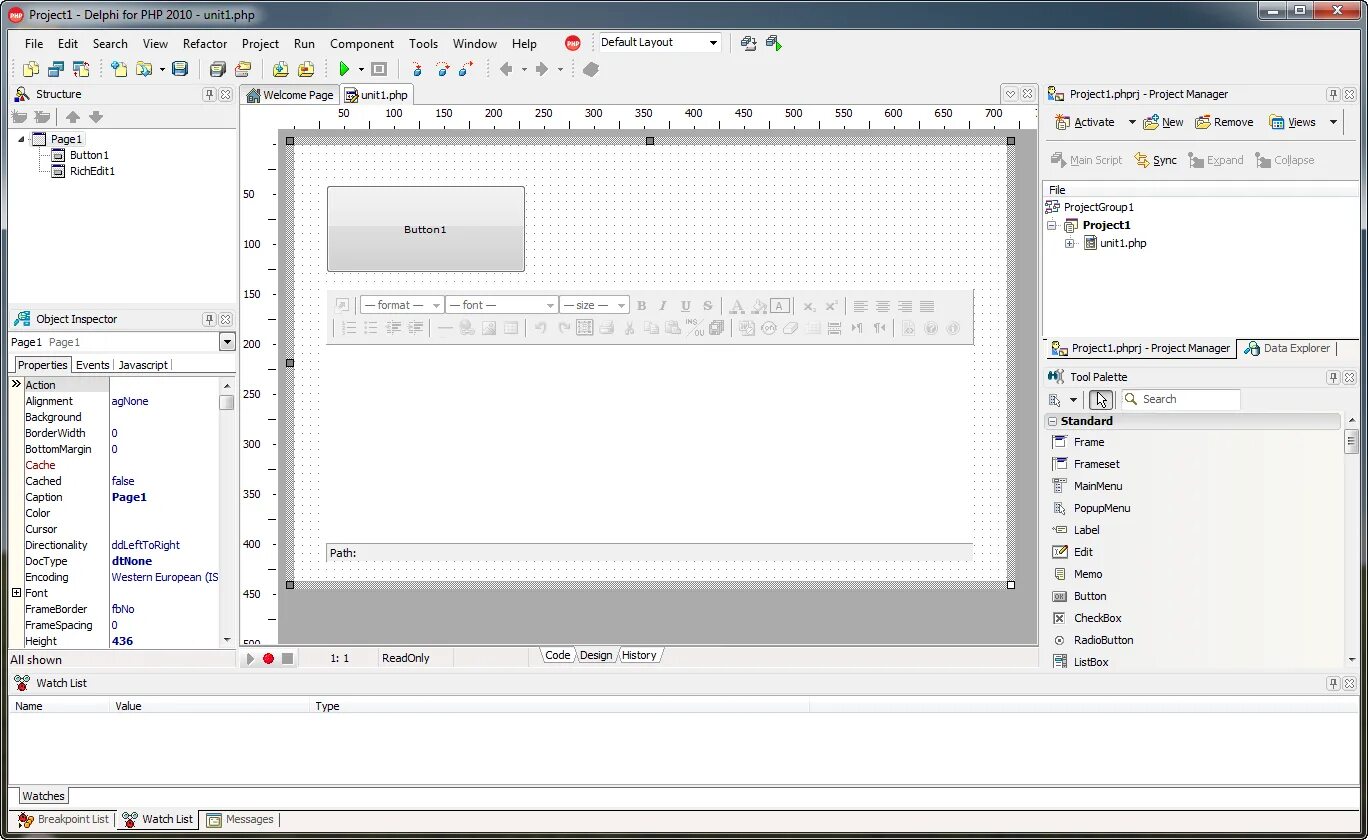Click the Insert Image icon in RichEdit toolbar
Image resolution: width=1368 pixels, height=840 pixels.
(x=489, y=328)
